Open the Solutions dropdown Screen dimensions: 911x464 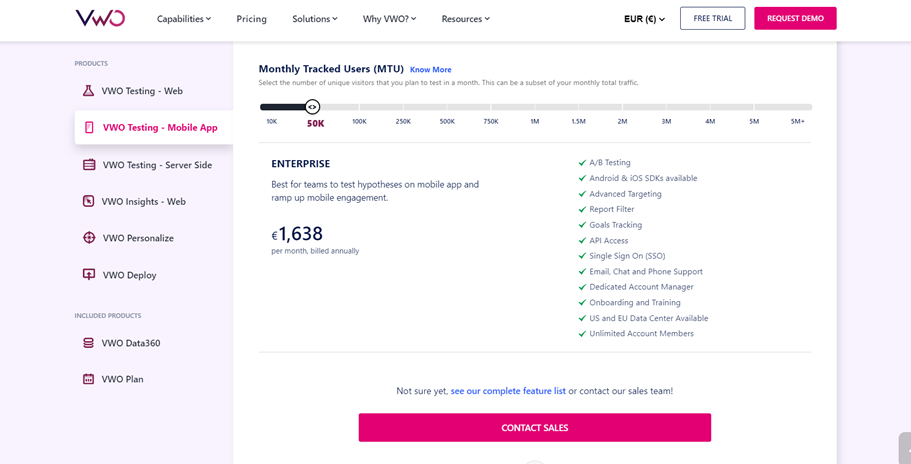click(x=314, y=19)
